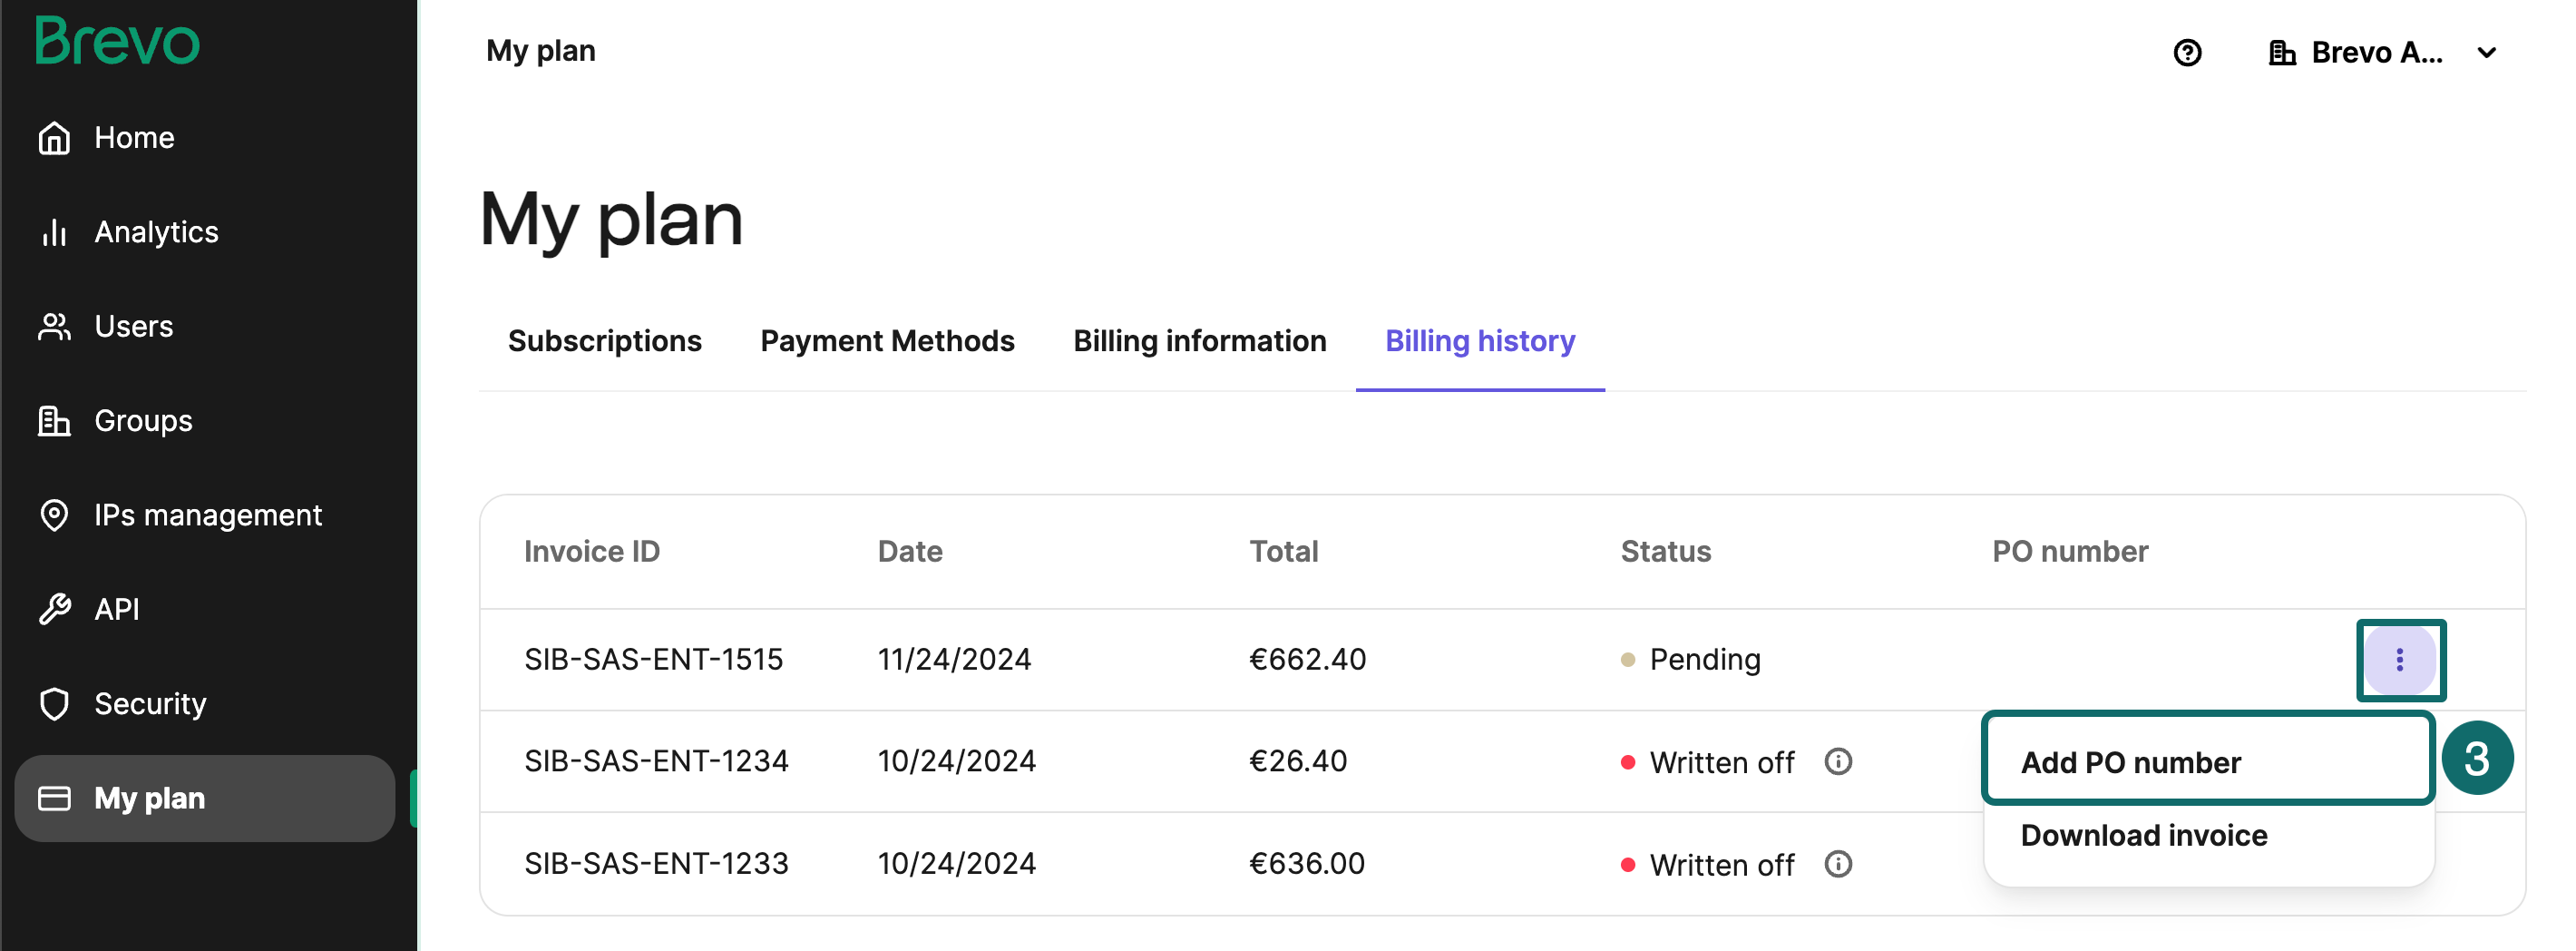Click info icon for invoice SIB-SAS-ENT-1233
The height and width of the screenshot is (951, 2576).
(x=1838, y=864)
